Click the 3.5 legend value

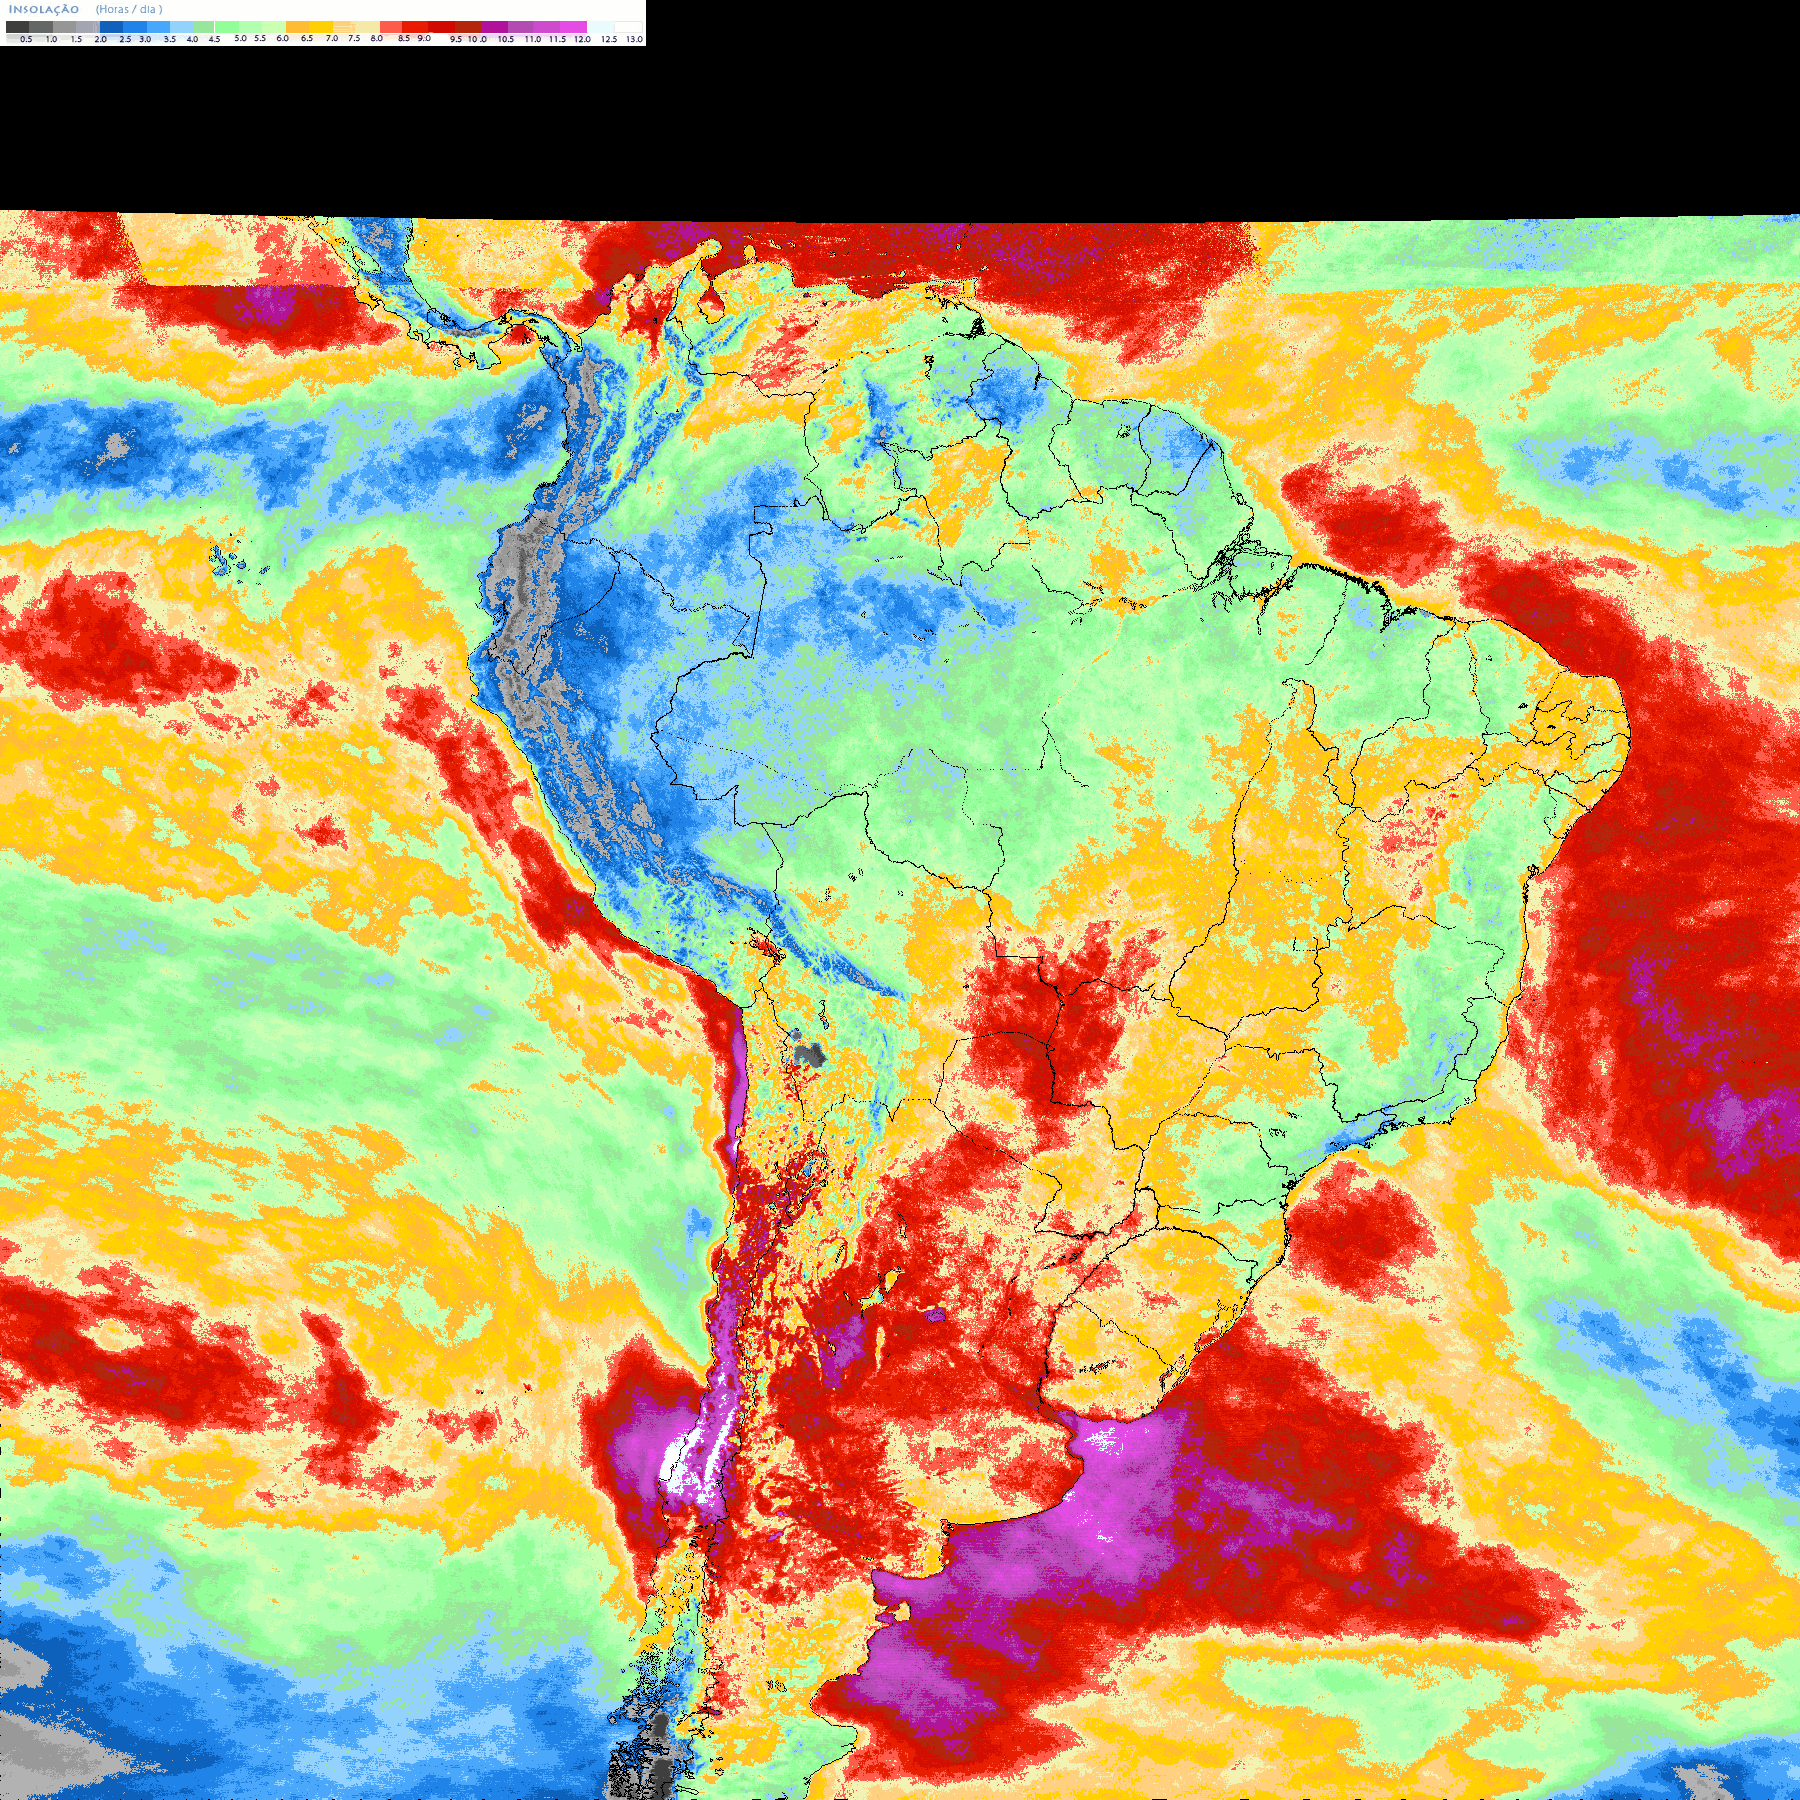tap(170, 39)
